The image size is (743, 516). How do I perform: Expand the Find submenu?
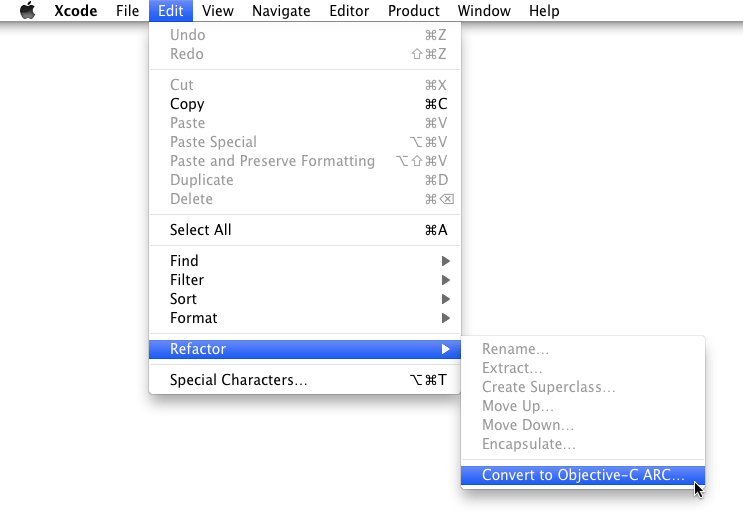point(184,261)
